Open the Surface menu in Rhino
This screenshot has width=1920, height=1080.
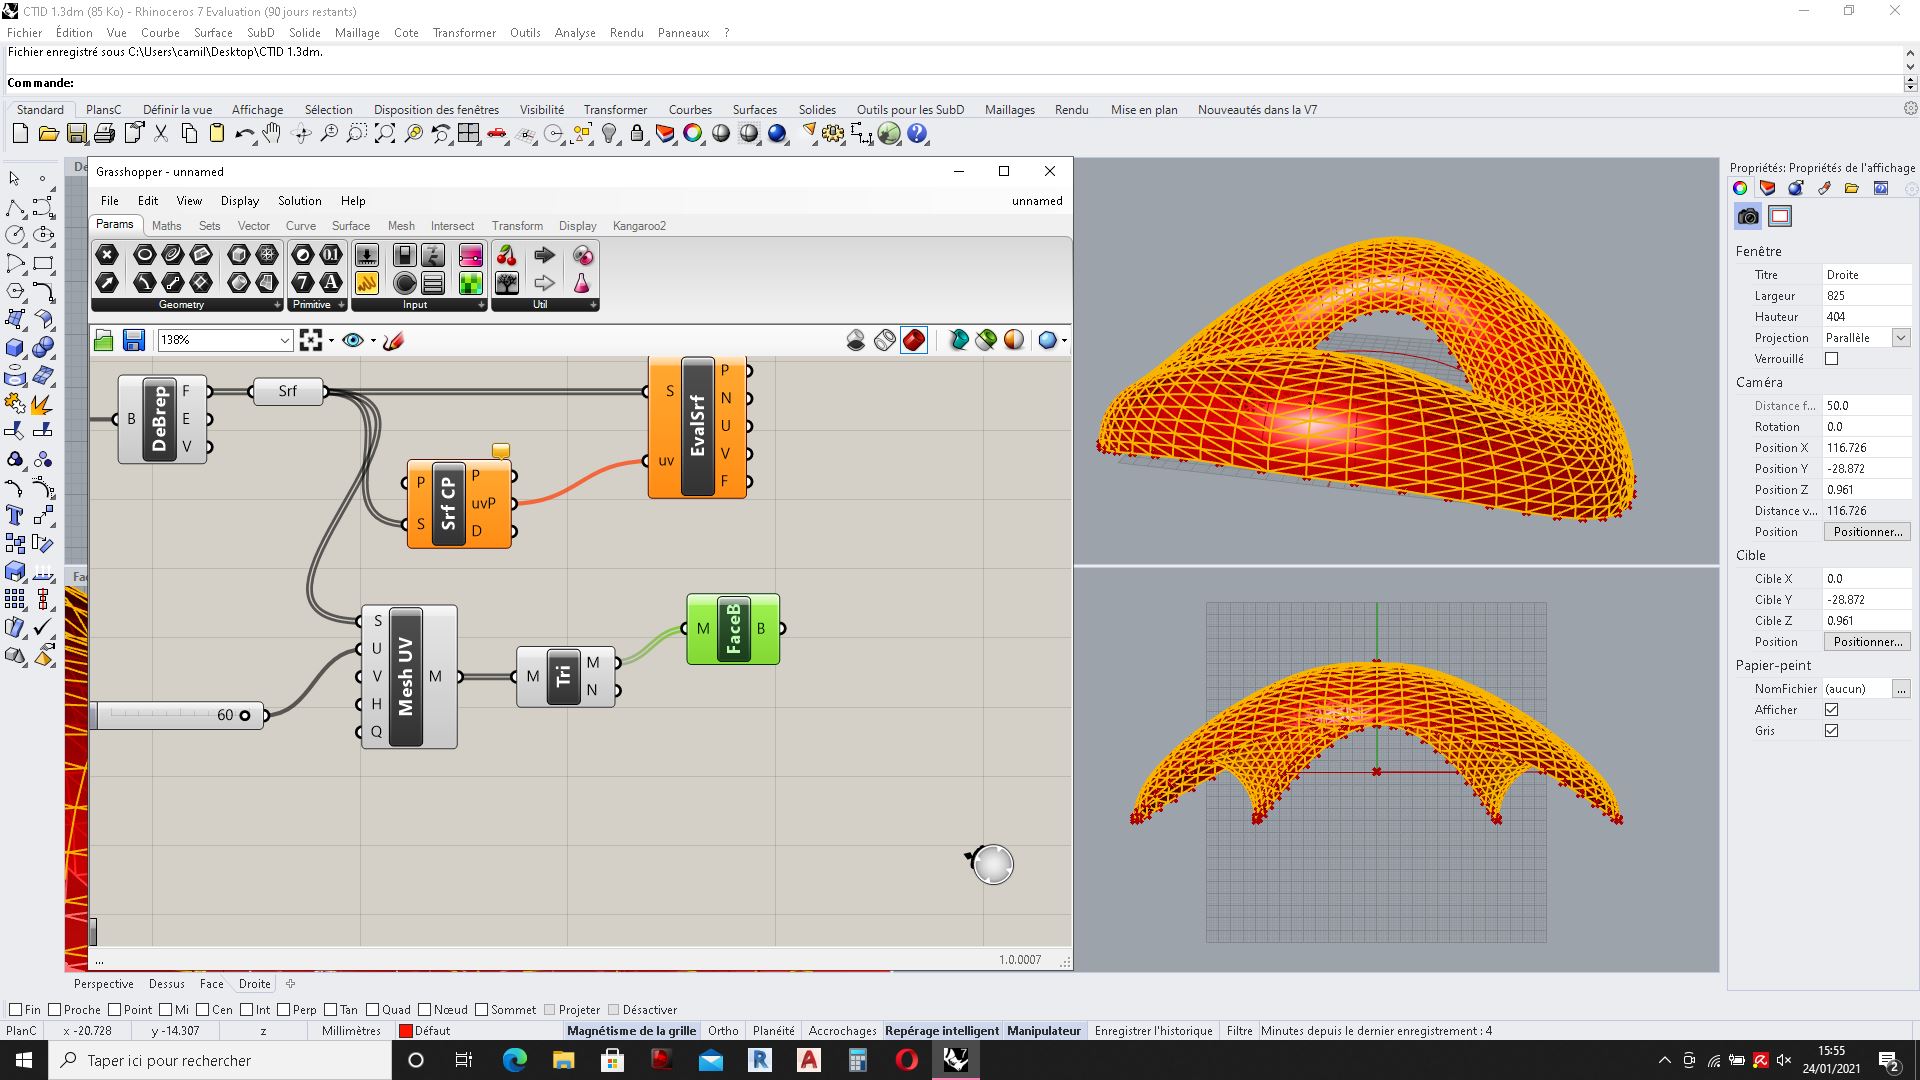click(x=213, y=32)
